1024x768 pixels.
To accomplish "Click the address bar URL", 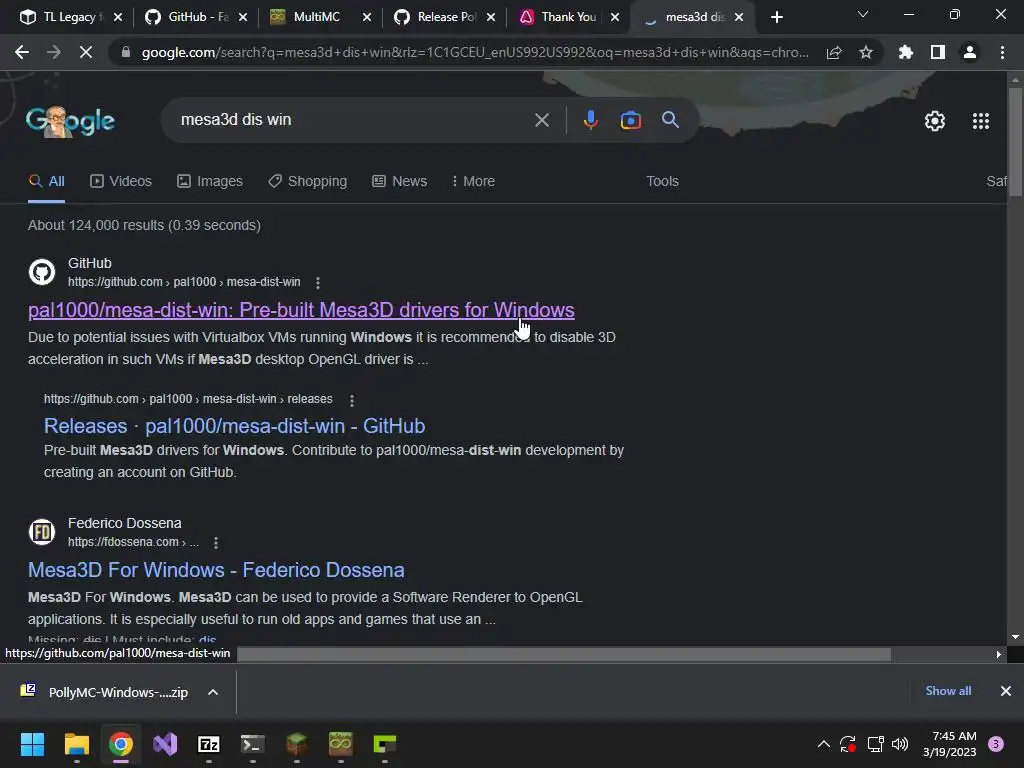I will click(474, 52).
